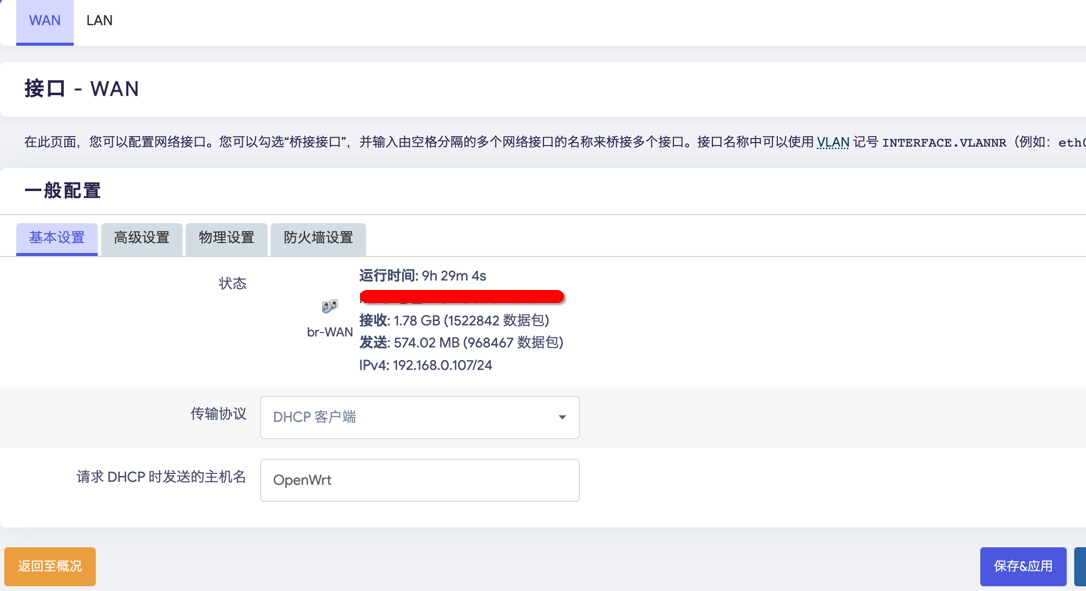
Task: Click the partially visible blue button beside 保存&应用
Action: point(1080,566)
